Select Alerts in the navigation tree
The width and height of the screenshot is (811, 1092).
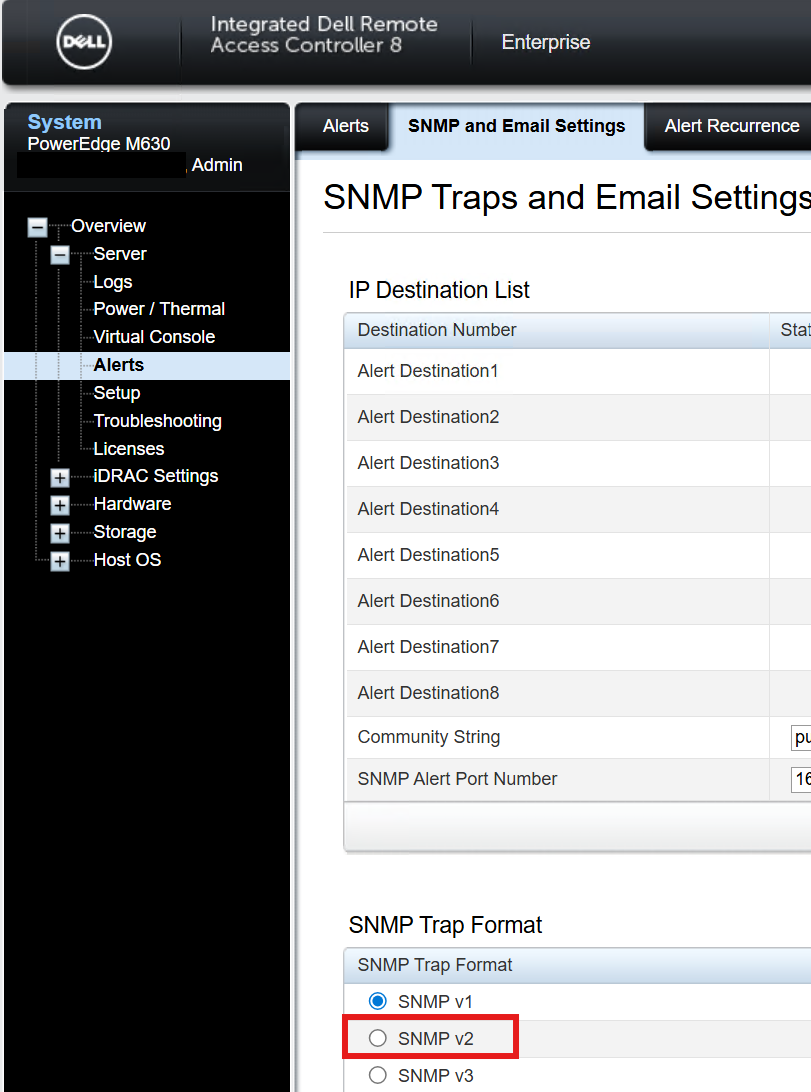point(119,365)
